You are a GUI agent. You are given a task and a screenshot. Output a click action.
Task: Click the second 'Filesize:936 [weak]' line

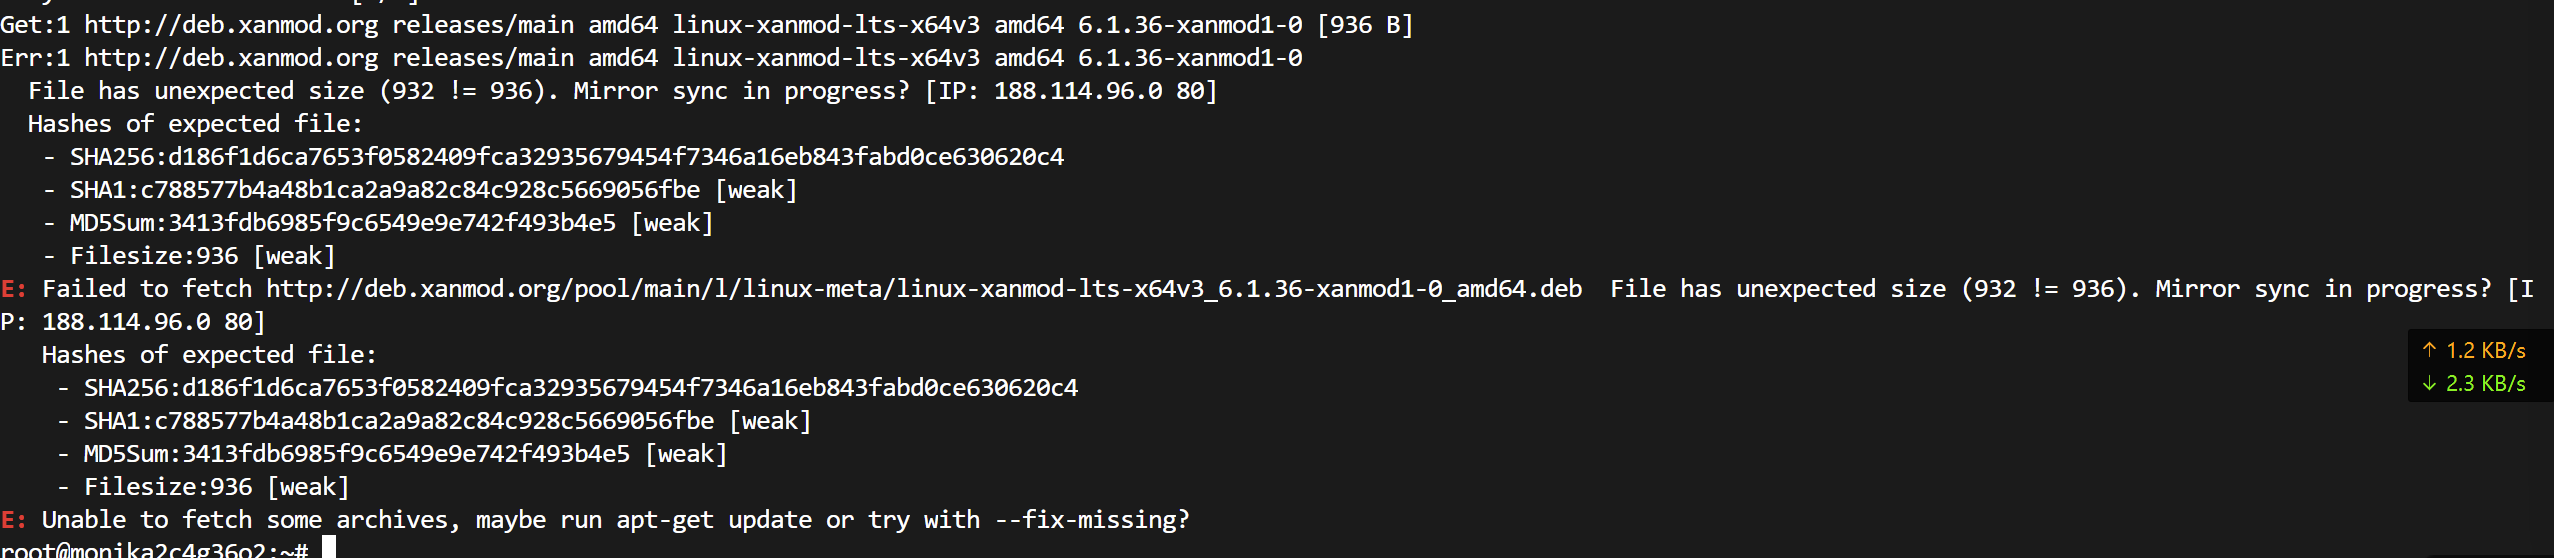pyautogui.click(x=216, y=487)
